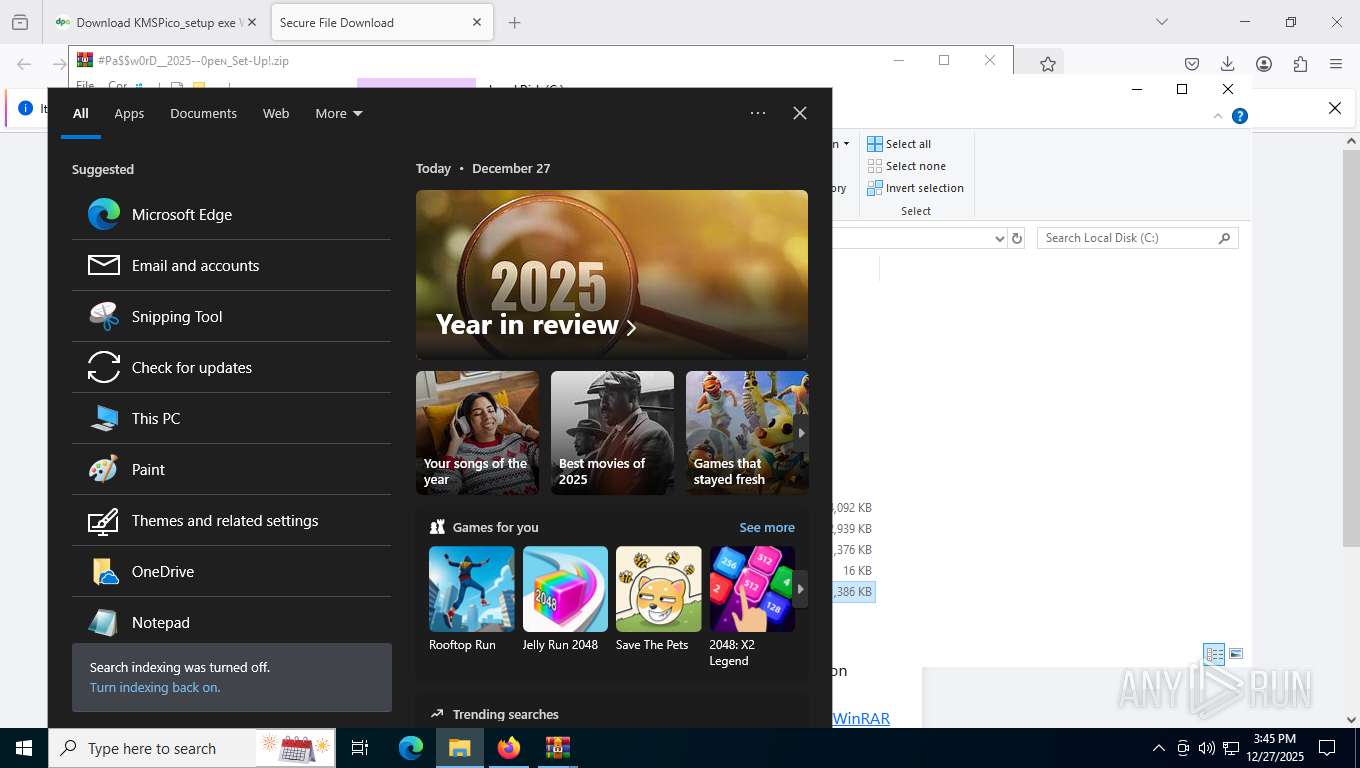
Task: Switch to Apps search tab
Action: tap(129, 113)
